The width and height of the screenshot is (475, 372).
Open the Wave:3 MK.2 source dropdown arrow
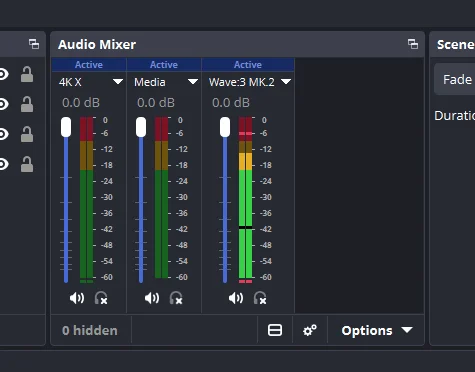coord(286,82)
